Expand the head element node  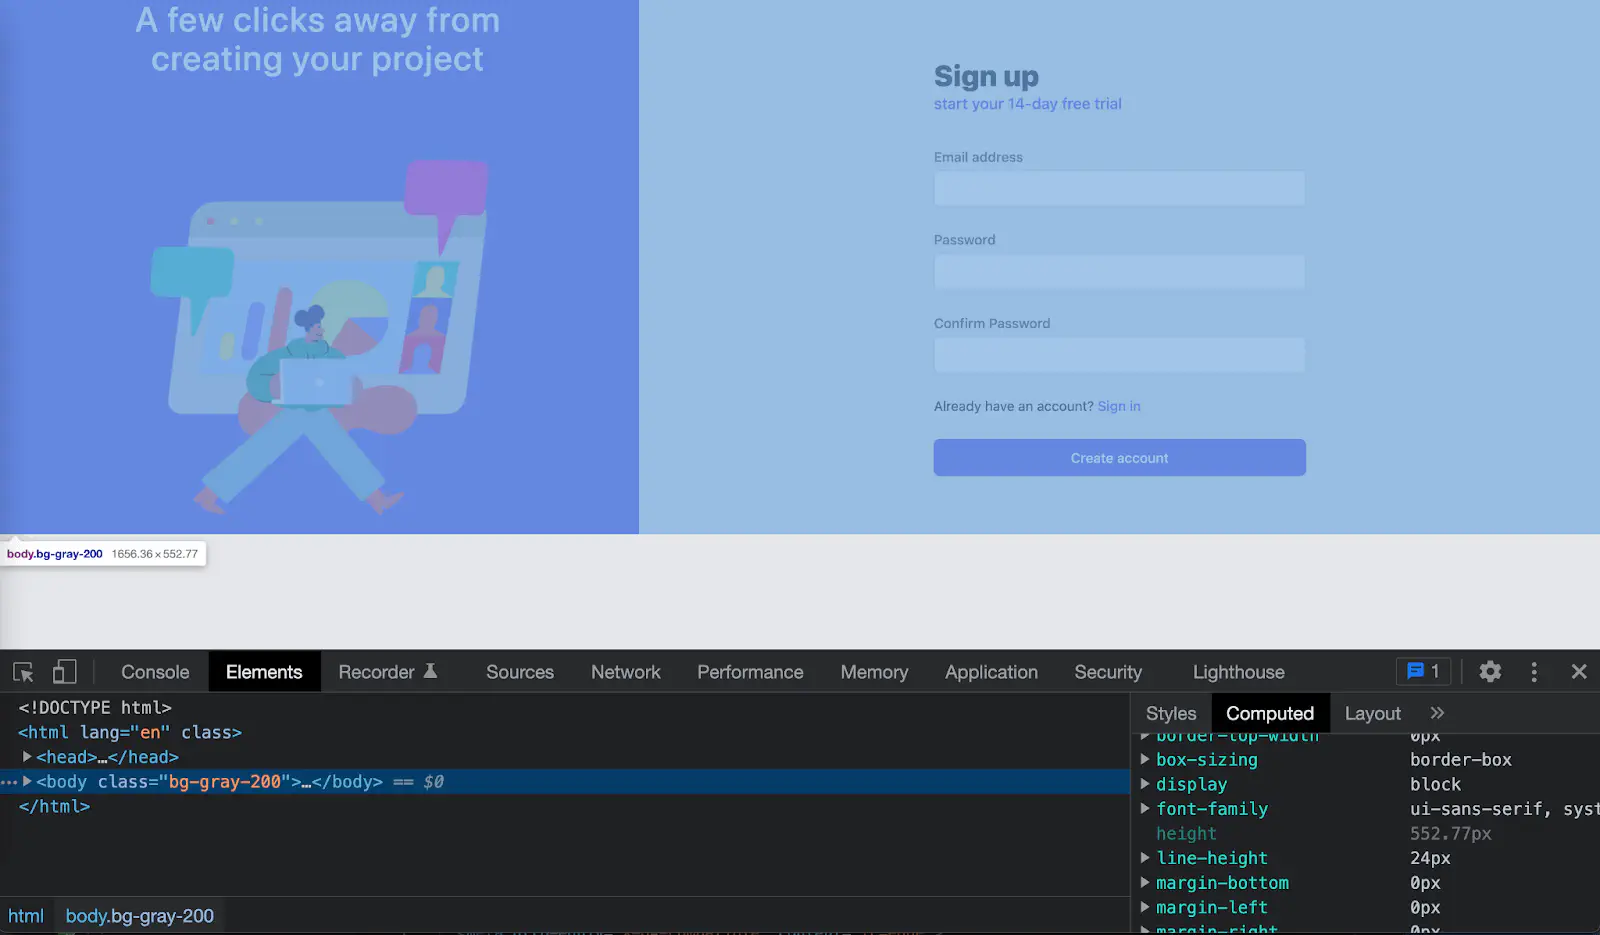pos(27,757)
